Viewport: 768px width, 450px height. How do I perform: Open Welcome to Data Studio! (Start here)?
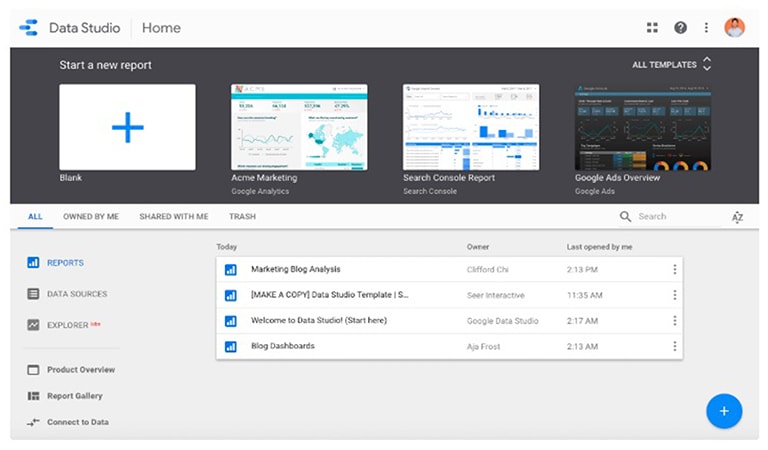pyautogui.click(x=319, y=320)
